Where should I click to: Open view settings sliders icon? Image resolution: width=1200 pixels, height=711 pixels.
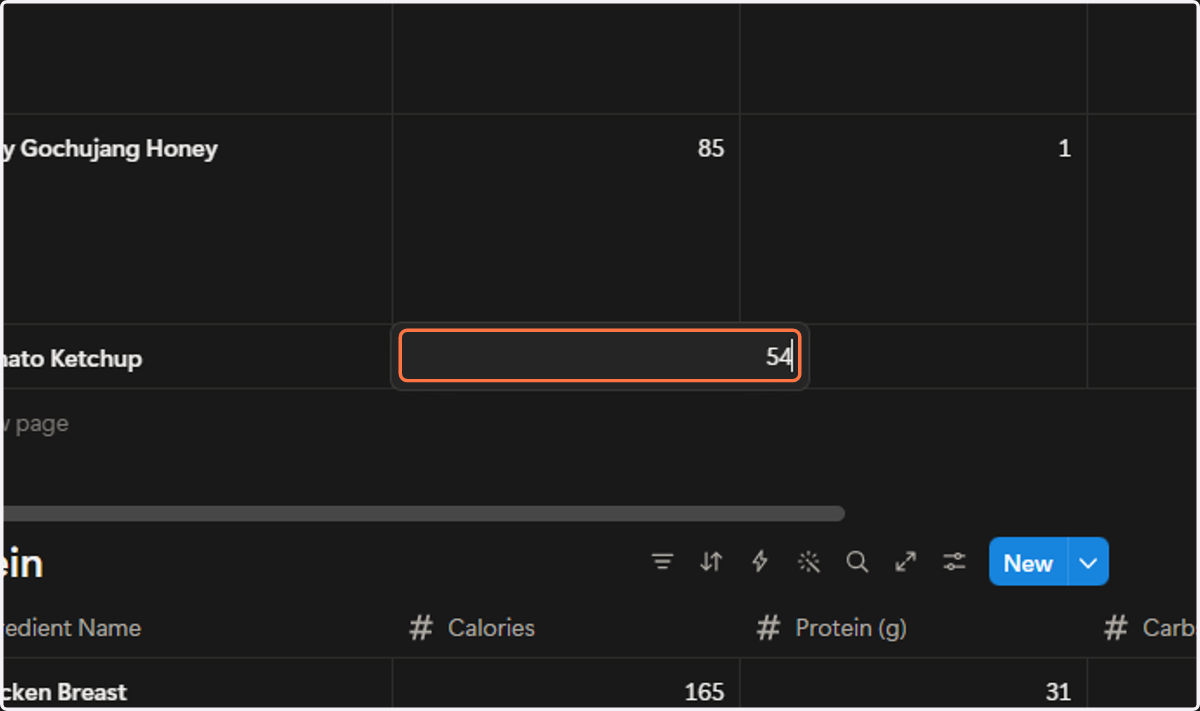955,562
